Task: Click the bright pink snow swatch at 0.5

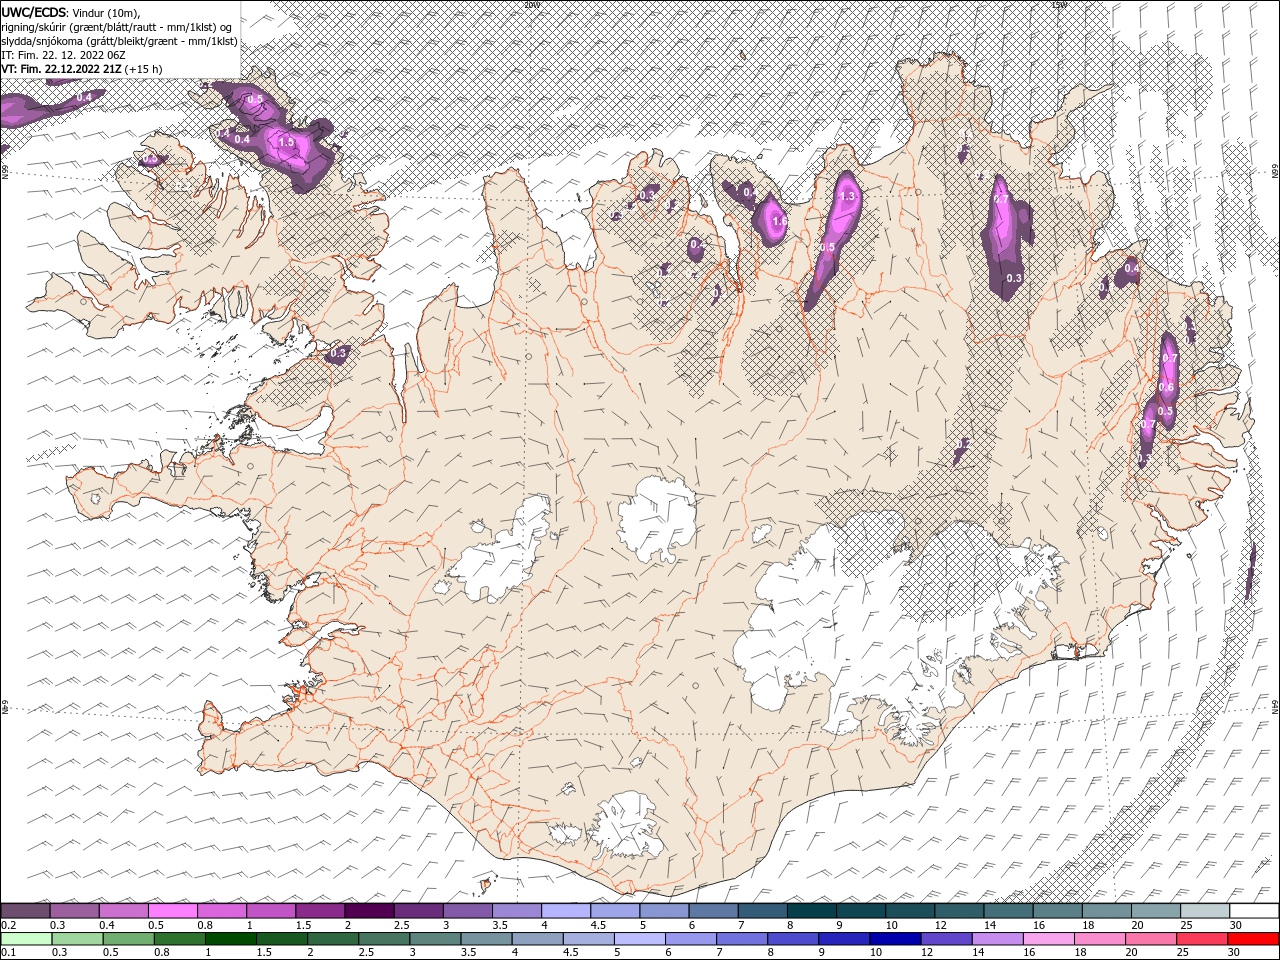Action: 172,911
